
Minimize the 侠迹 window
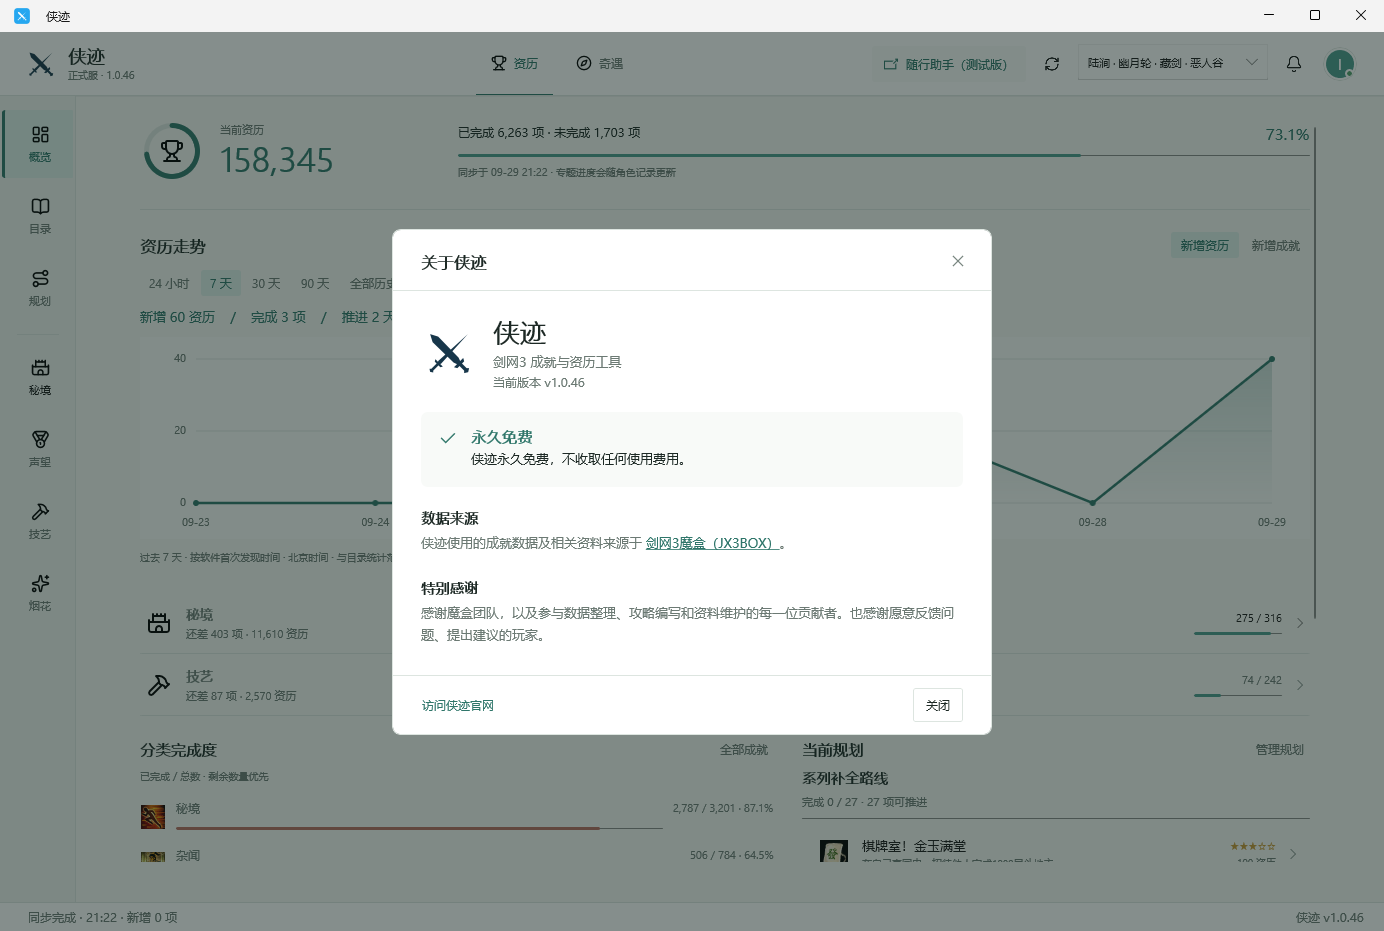coord(1269,15)
